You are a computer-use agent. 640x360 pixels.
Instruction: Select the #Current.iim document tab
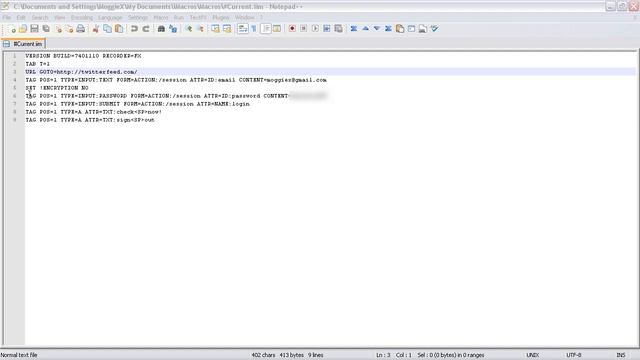(x=24, y=44)
